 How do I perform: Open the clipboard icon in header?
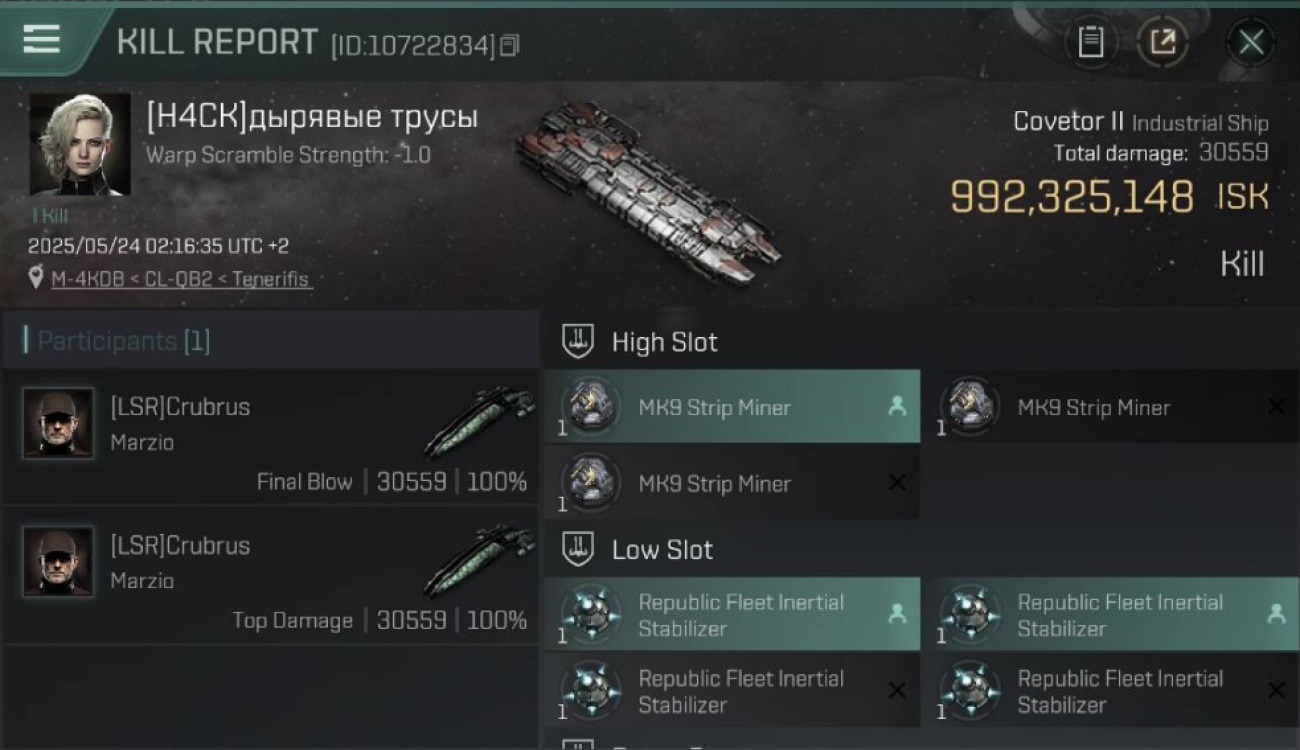point(1091,42)
